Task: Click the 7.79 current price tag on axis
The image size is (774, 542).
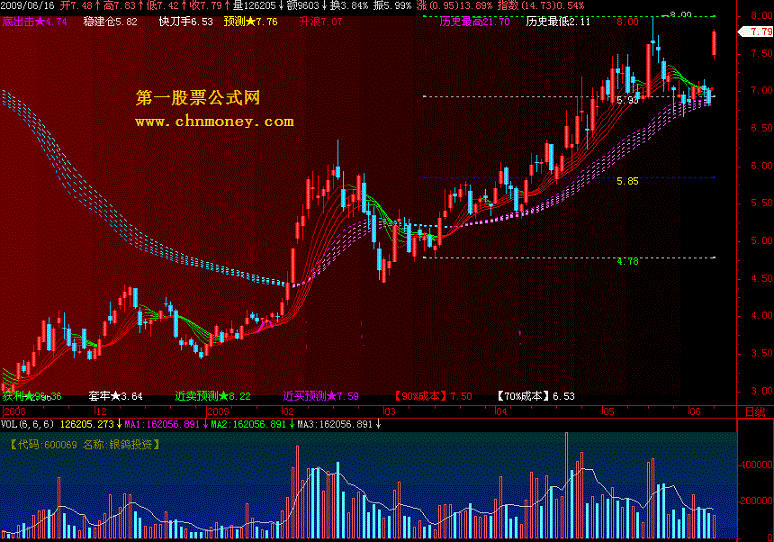Action: pos(758,32)
